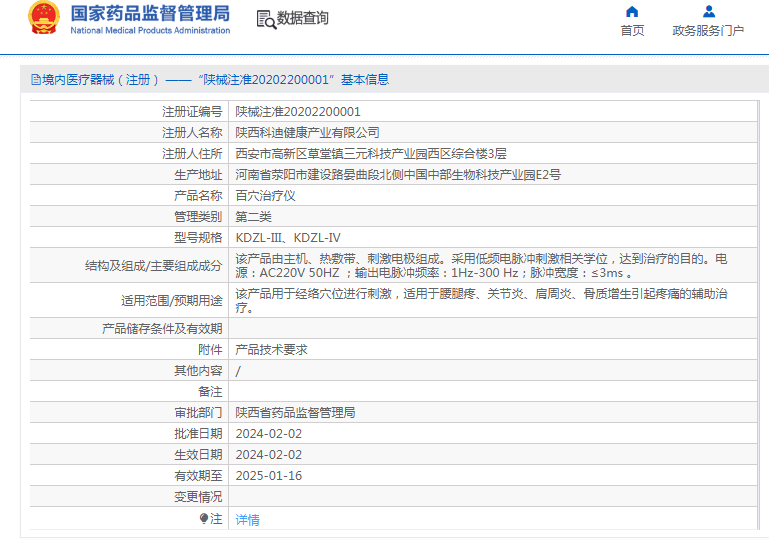Click management category value 第二类
769x541 pixels.
(254, 217)
